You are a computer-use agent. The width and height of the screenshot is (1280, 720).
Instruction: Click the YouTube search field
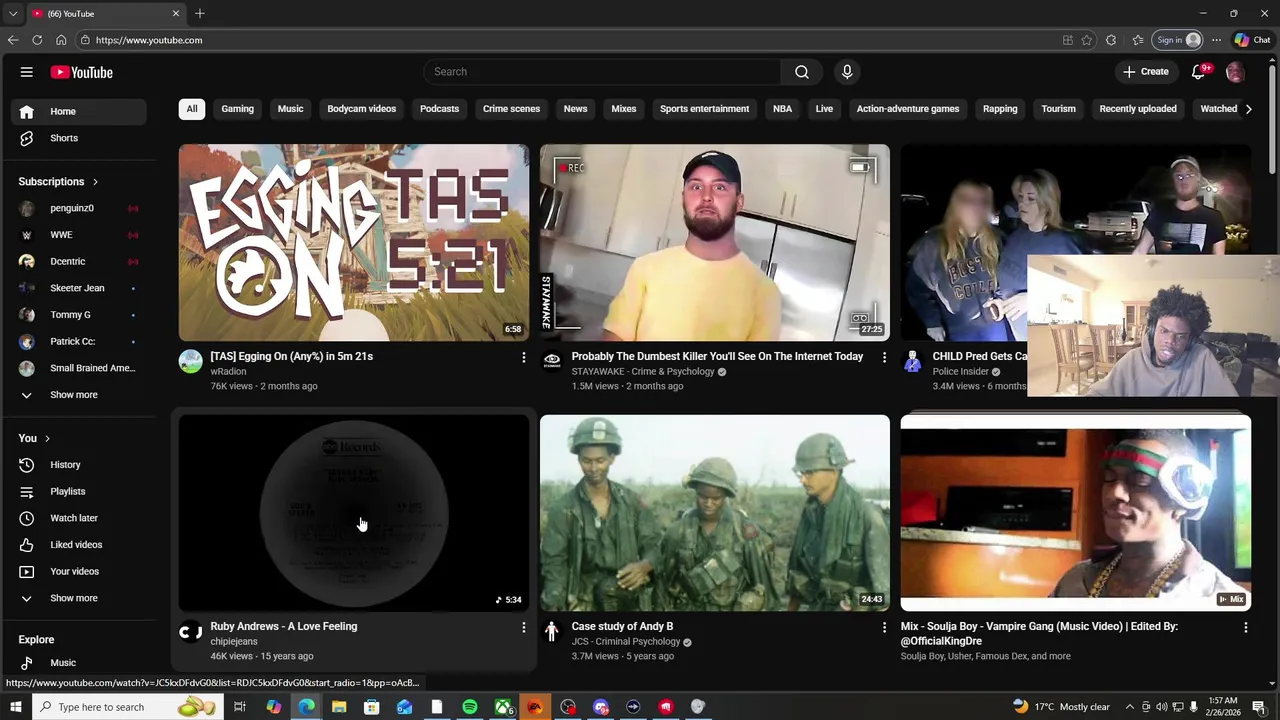602,72
